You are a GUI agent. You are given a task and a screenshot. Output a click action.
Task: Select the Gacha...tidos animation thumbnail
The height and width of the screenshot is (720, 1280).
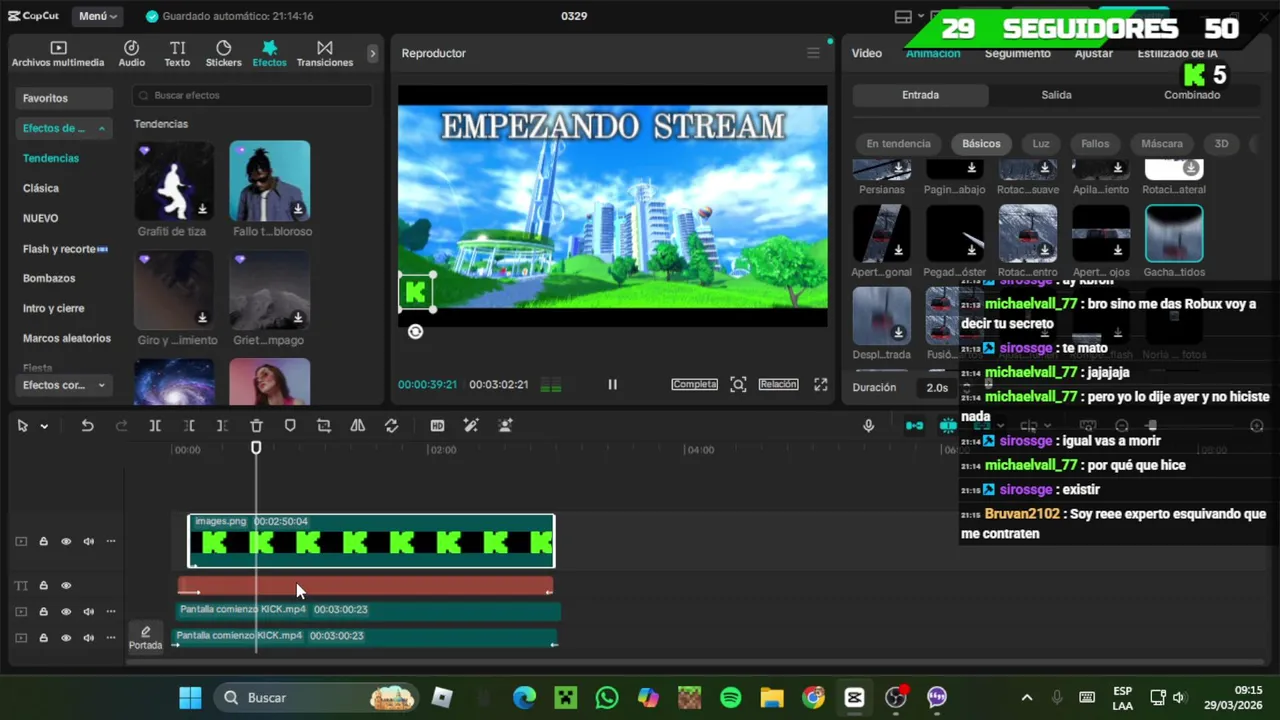pyautogui.click(x=1174, y=233)
